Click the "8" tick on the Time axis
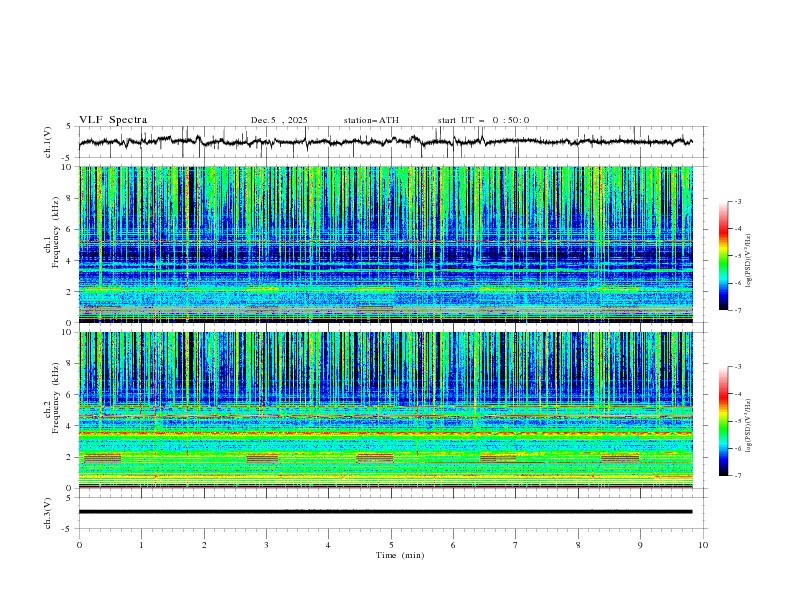The height and width of the screenshot is (612, 792). pyautogui.click(x=578, y=545)
